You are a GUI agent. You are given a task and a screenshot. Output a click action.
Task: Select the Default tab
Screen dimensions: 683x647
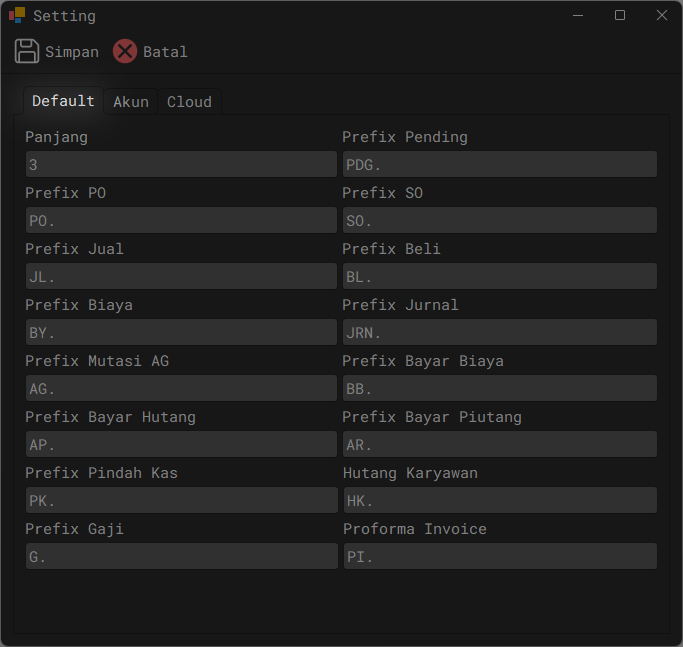point(63,101)
